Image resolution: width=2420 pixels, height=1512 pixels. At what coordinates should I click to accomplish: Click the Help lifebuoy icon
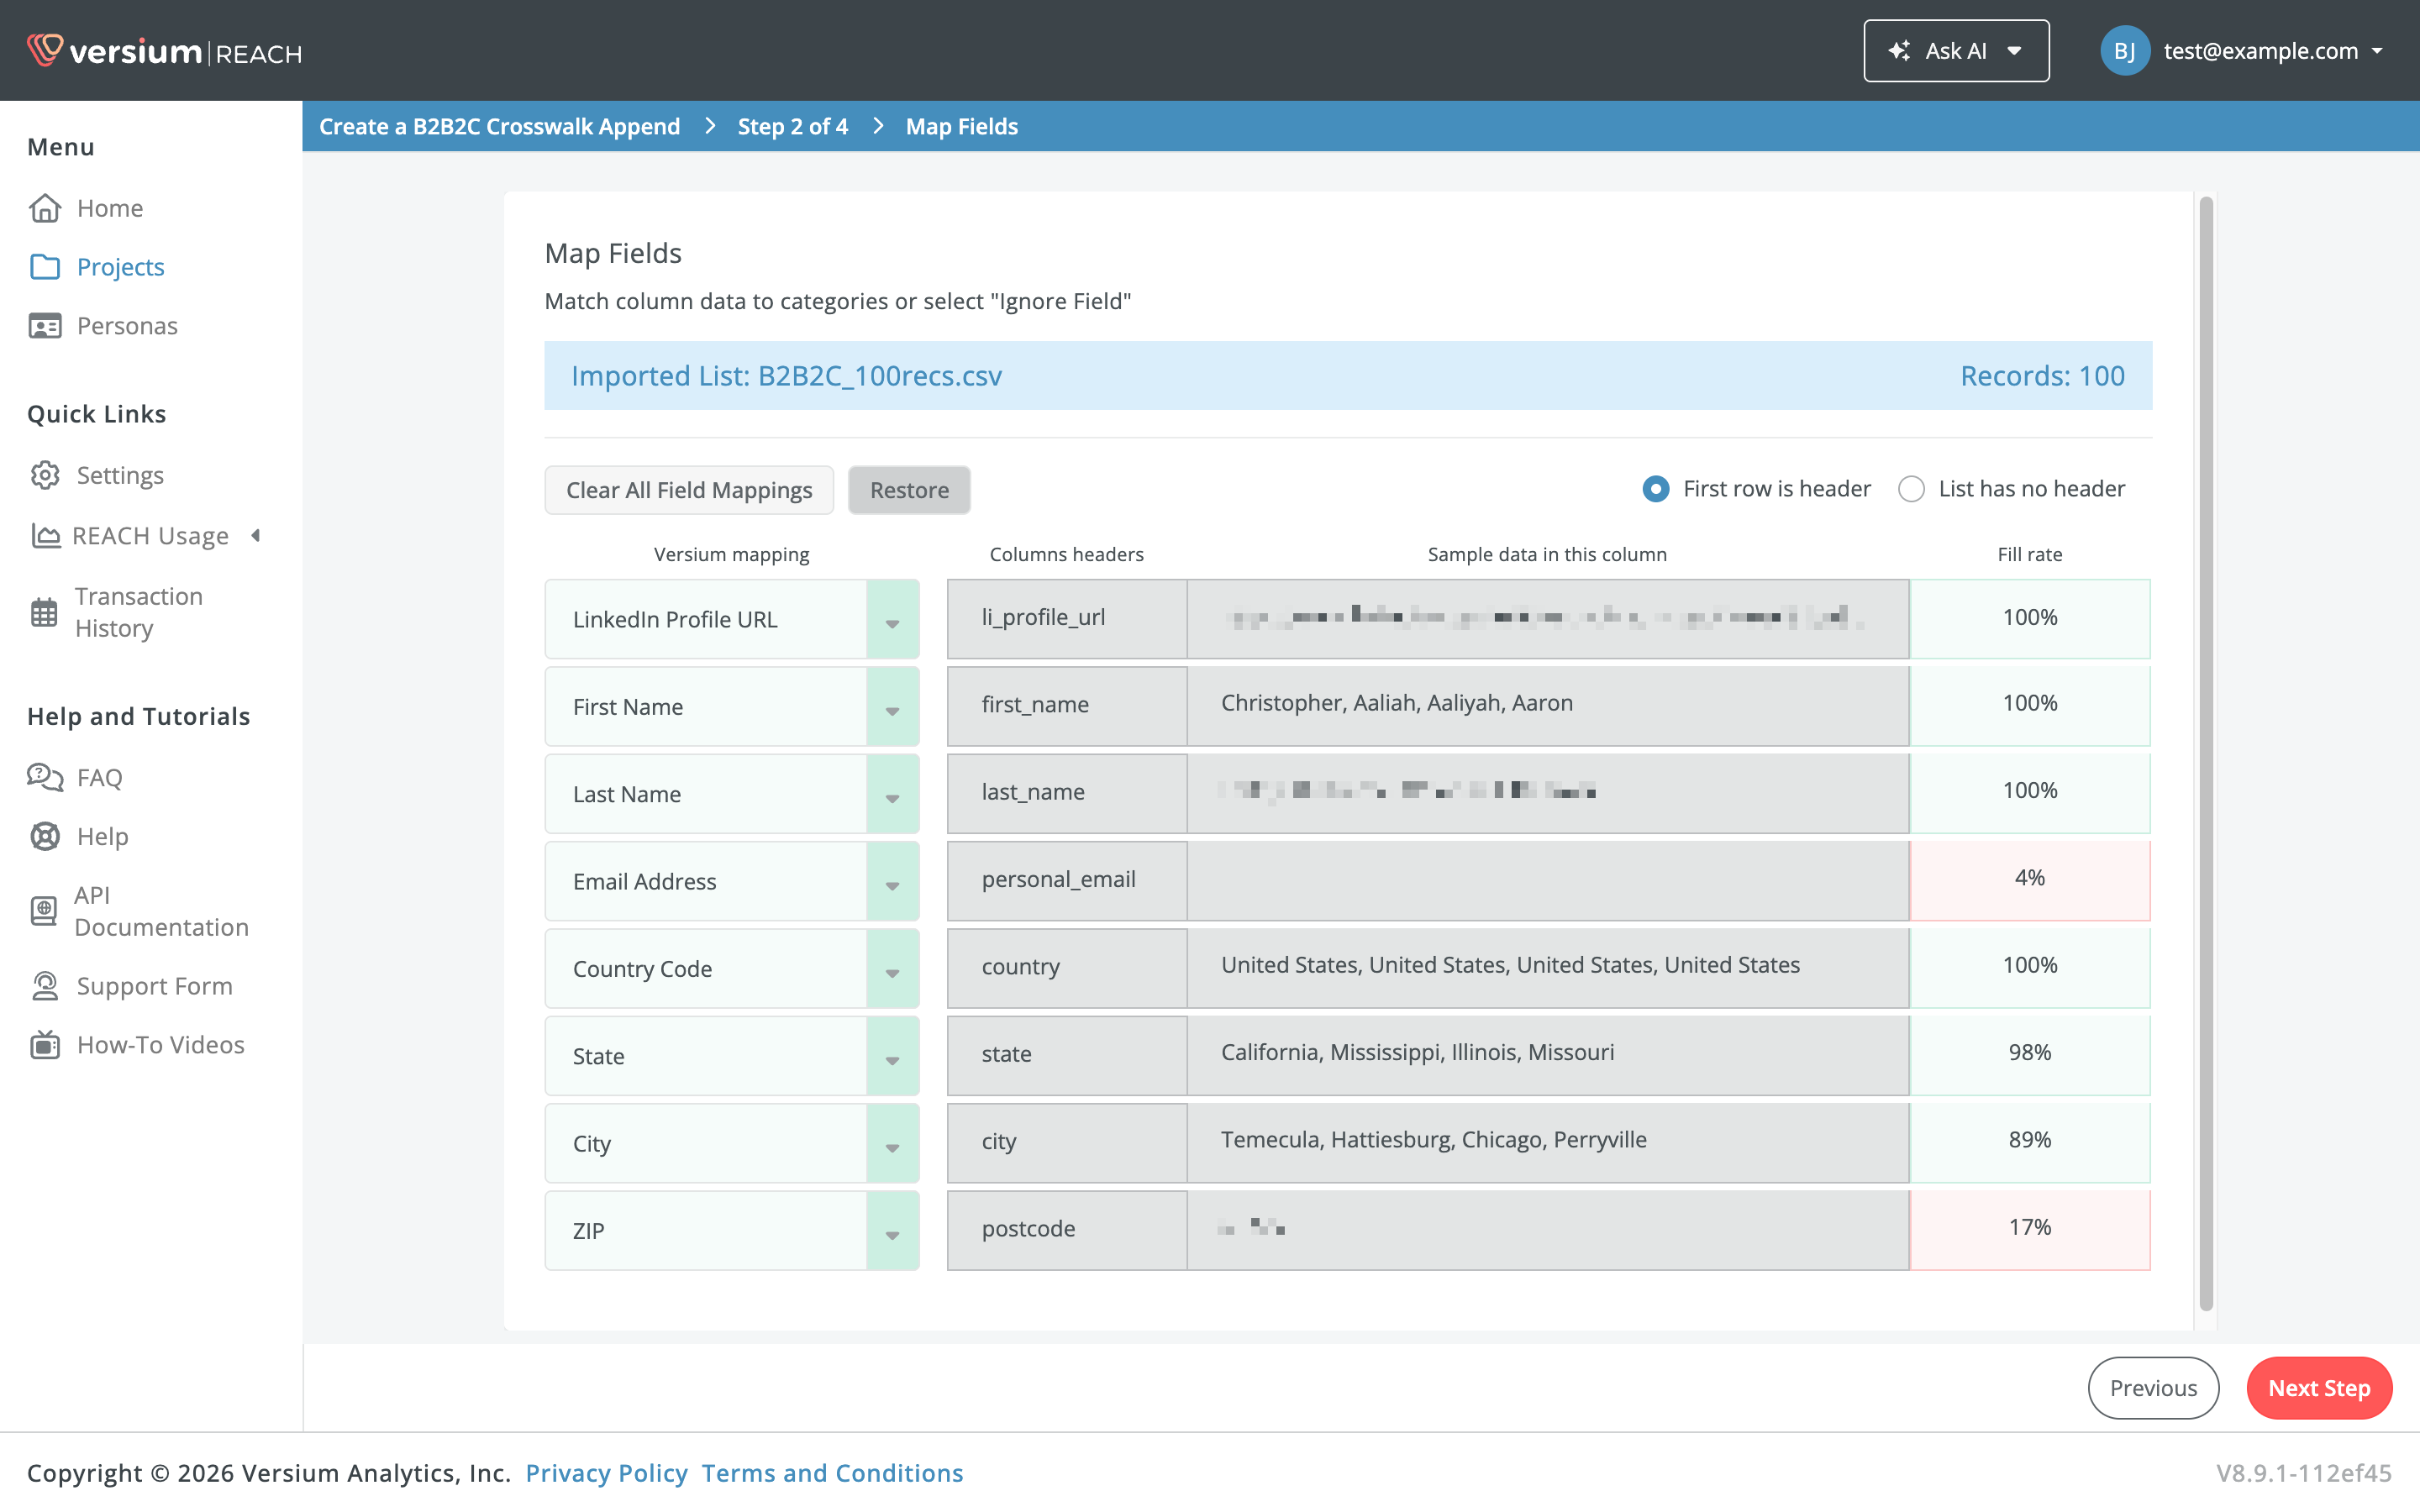tap(45, 836)
